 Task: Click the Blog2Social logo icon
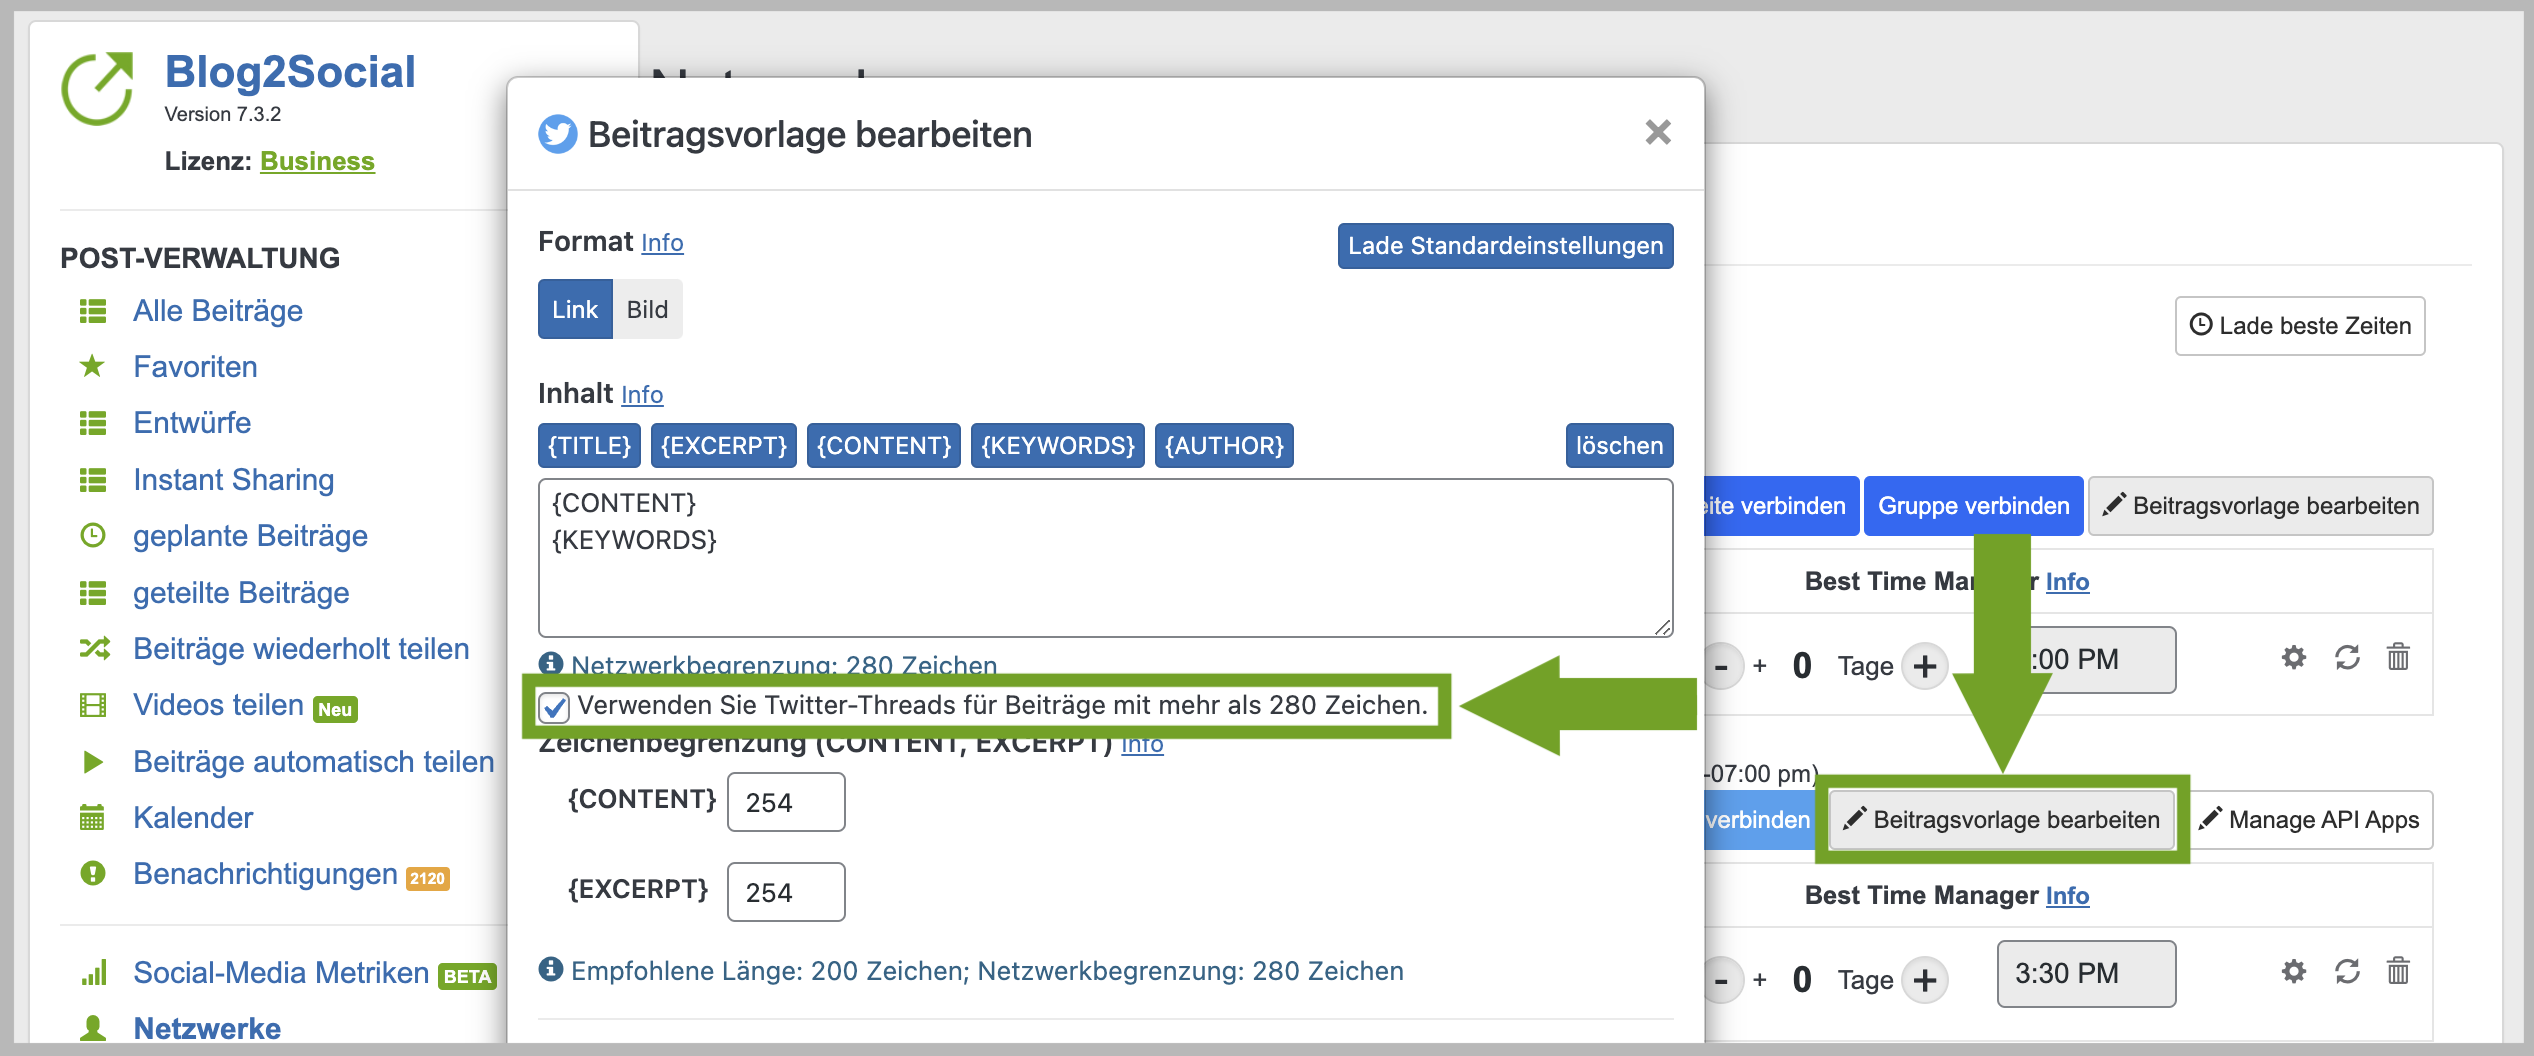tap(98, 88)
